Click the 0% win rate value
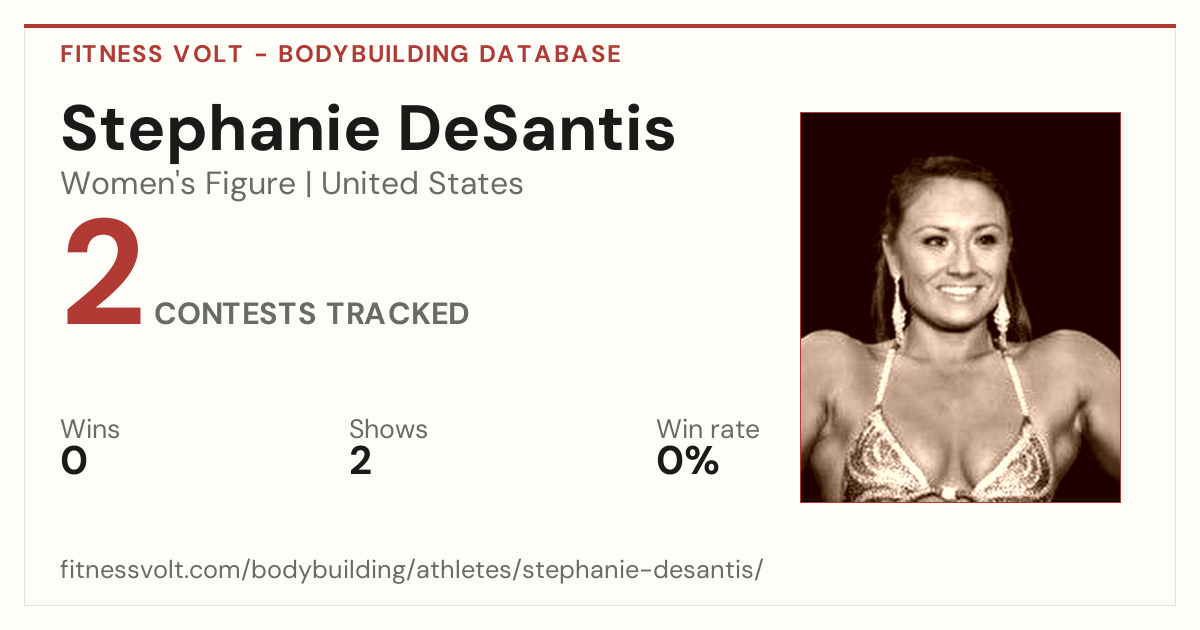The image size is (1200, 630). [x=688, y=461]
